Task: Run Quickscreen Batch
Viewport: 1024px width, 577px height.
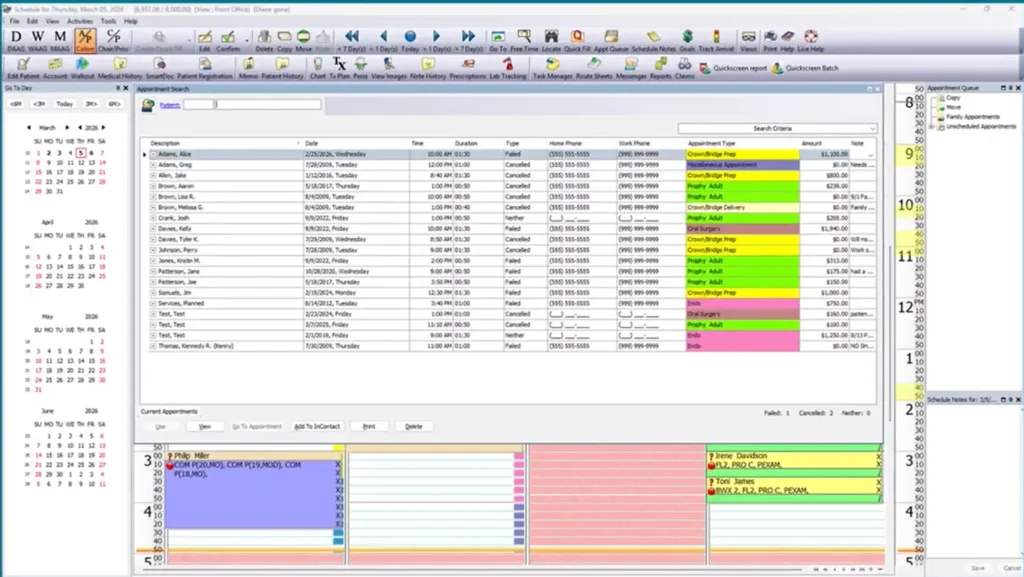Action: point(805,68)
